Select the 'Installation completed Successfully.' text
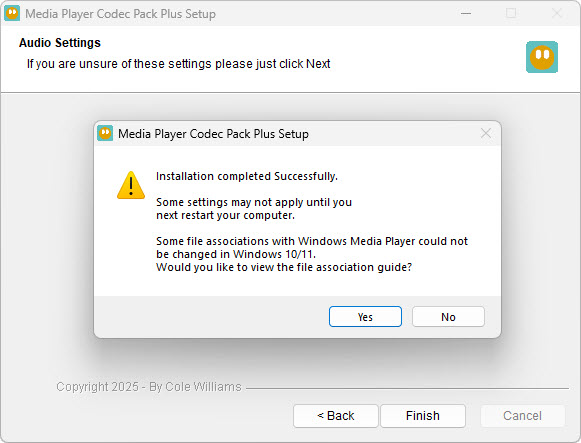This screenshot has width=581, height=443. click(x=247, y=176)
